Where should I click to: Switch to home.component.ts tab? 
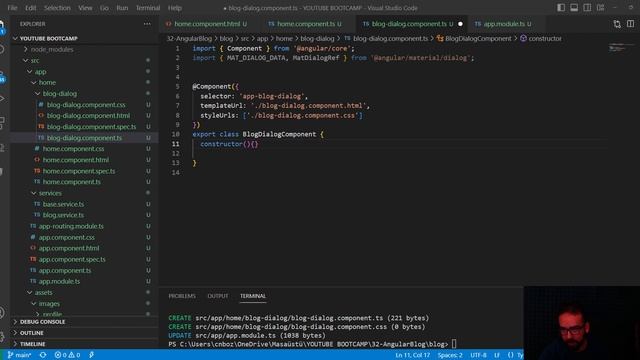coord(306,24)
